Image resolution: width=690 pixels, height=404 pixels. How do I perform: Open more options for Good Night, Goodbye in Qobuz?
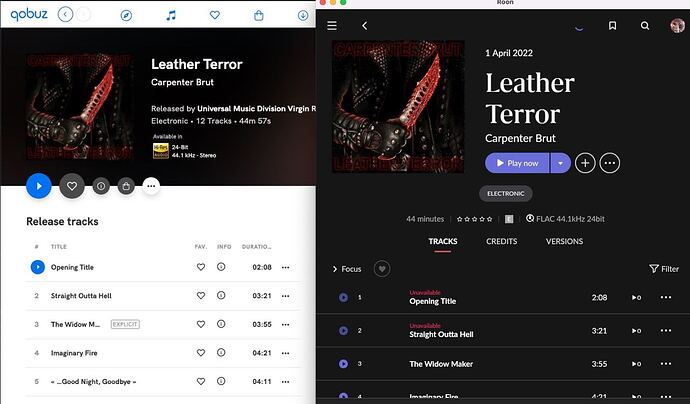pos(286,382)
